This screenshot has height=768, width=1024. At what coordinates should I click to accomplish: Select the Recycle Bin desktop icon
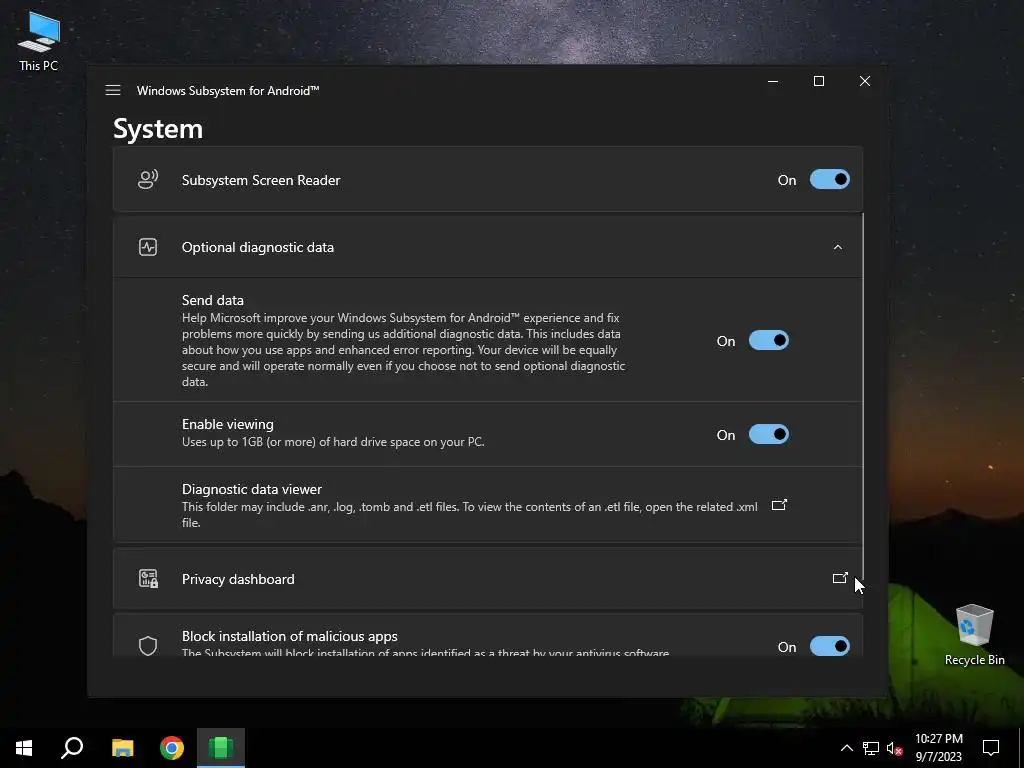(974, 634)
